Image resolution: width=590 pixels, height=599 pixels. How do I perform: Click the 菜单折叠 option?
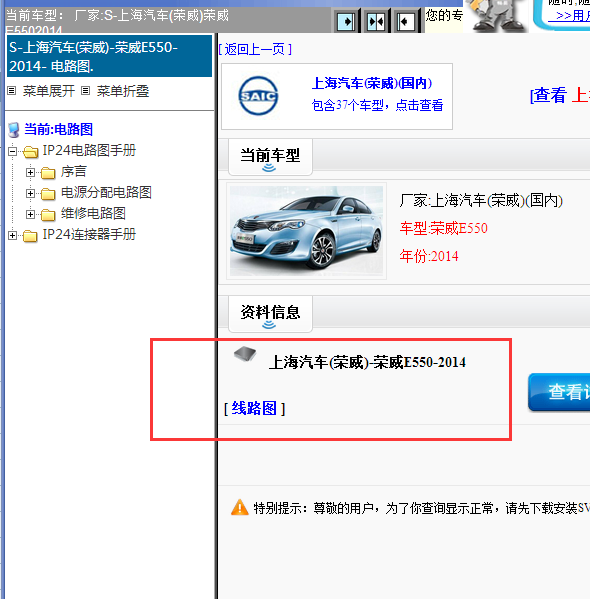click(x=123, y=91)
